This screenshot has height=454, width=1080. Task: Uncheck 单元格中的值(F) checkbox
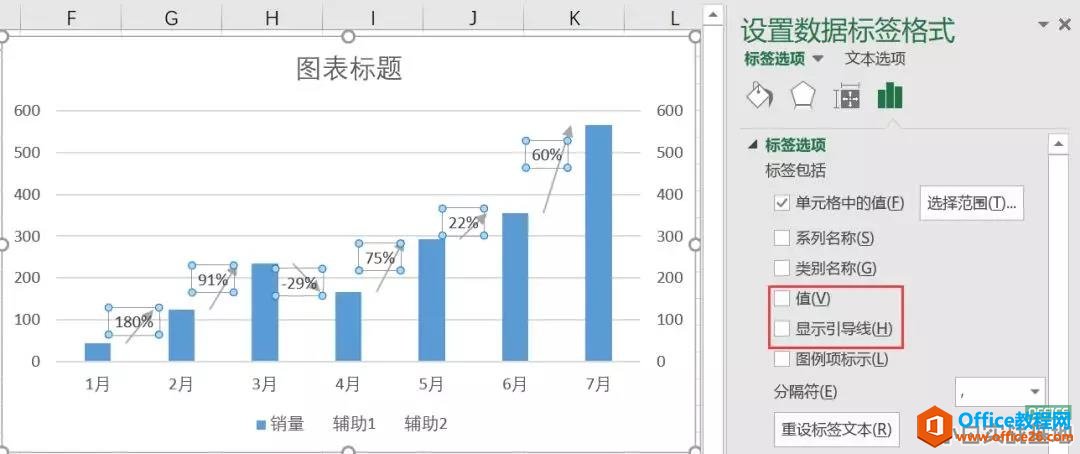pyautogui.click(x=782, y=203)
